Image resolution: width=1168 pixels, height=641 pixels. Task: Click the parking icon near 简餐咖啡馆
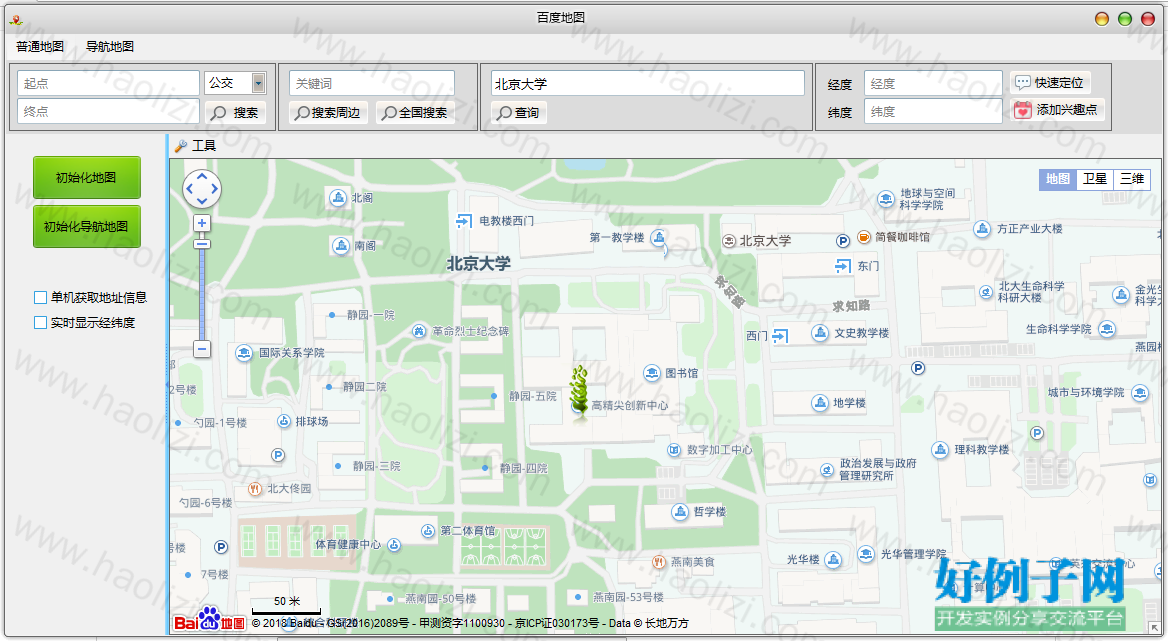click(x=842, y=240)
